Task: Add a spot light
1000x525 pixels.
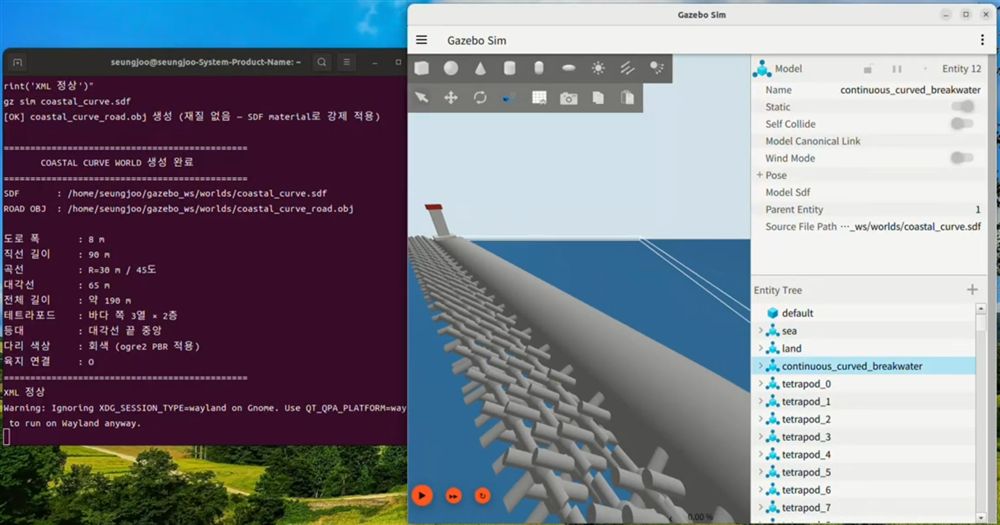Action: point(656,68)
